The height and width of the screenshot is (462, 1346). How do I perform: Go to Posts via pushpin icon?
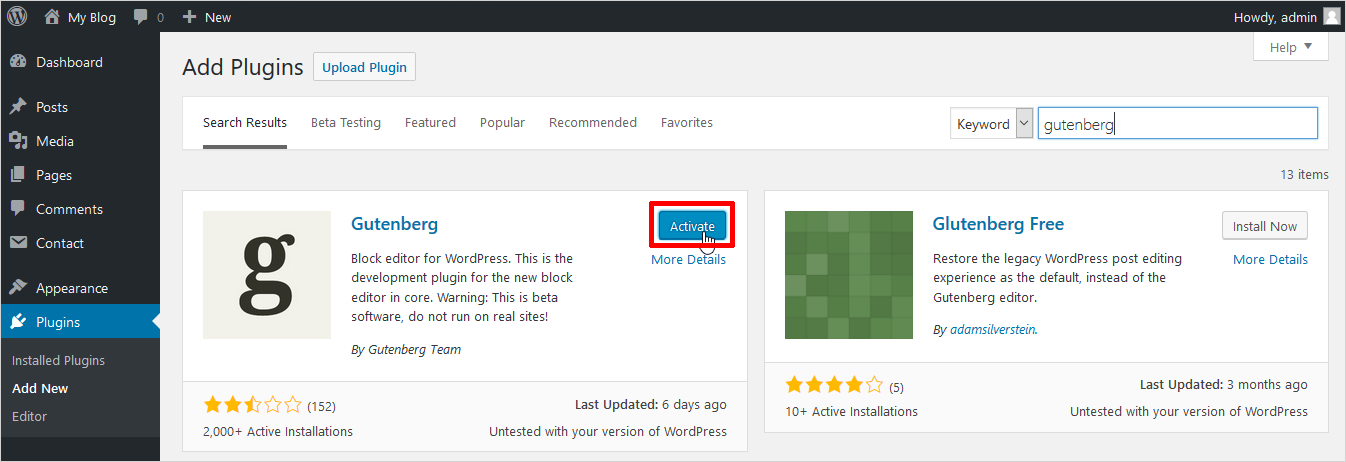coord(18,107)
